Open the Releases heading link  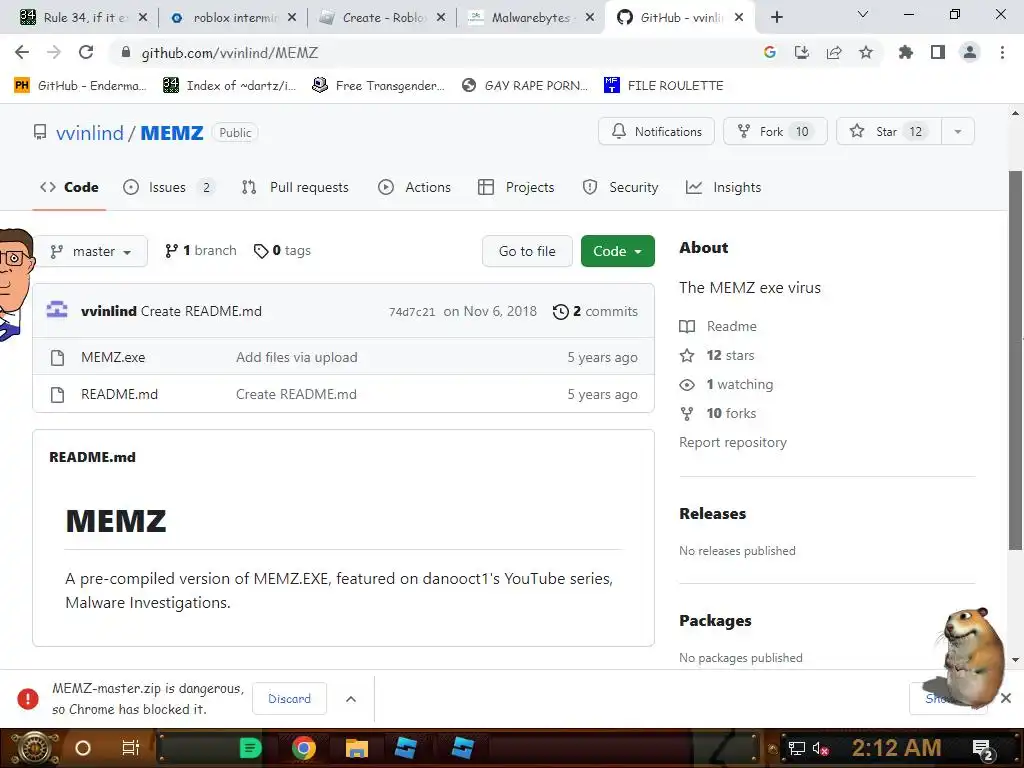[712, 514]
